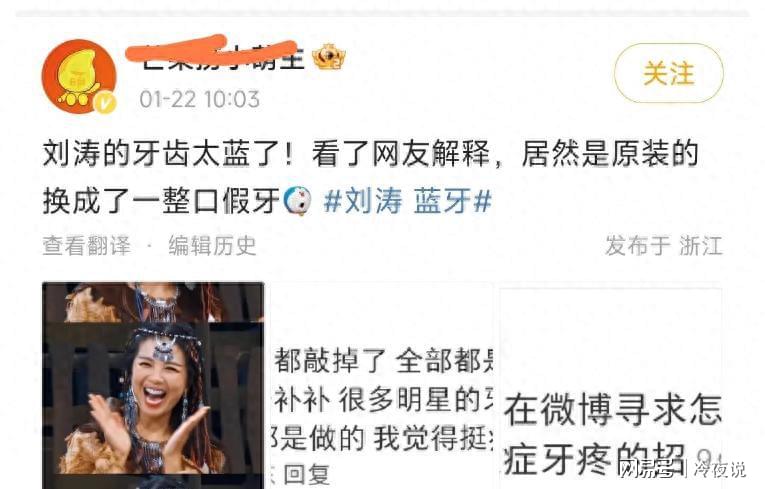Tap the Doraemon emoji in the post

(298, 201)
